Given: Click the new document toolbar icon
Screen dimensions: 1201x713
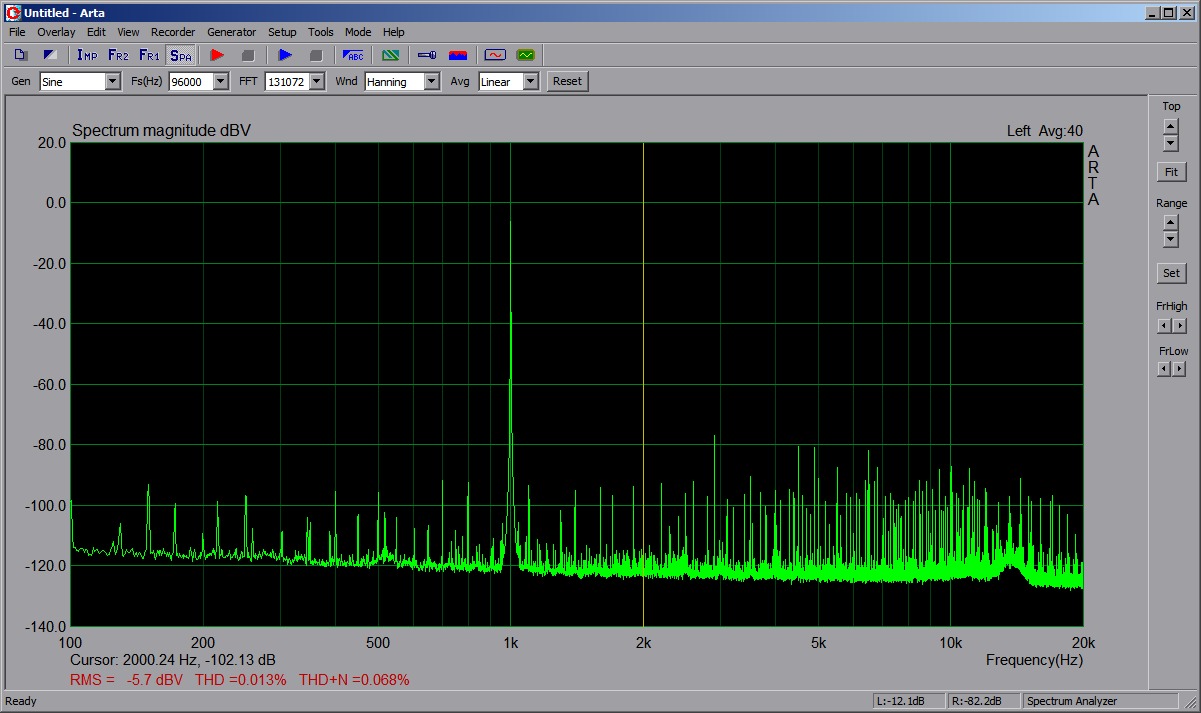Looking at the screenshot, I should click(21, 55).
